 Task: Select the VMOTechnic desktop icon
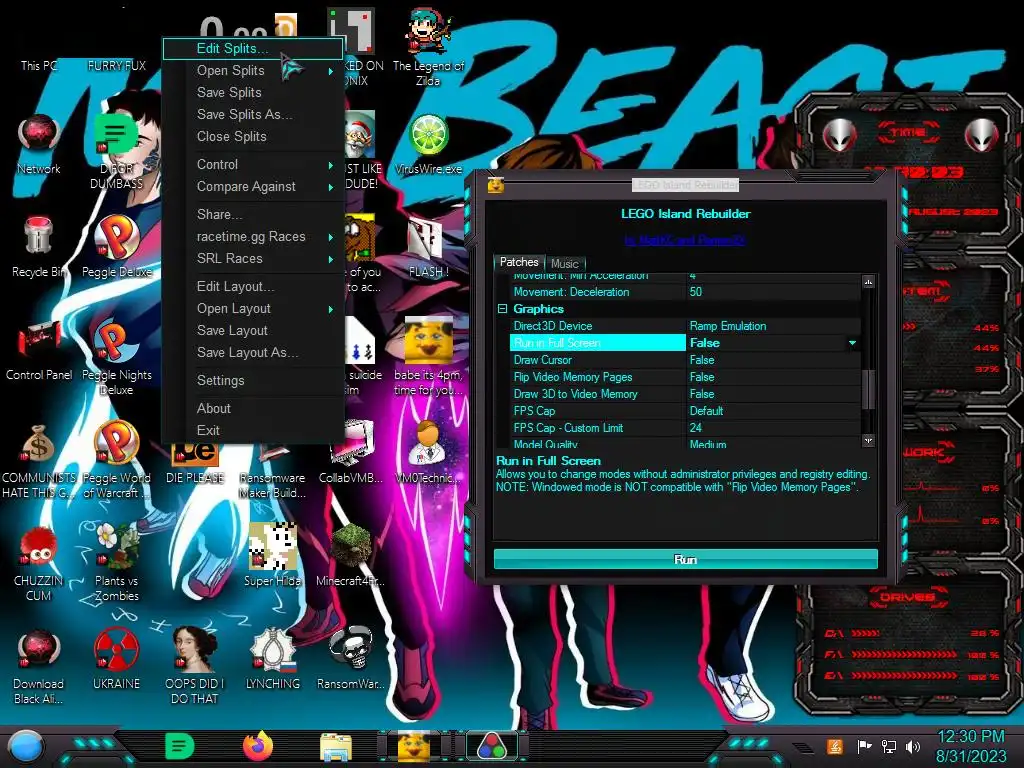point(428,453)
